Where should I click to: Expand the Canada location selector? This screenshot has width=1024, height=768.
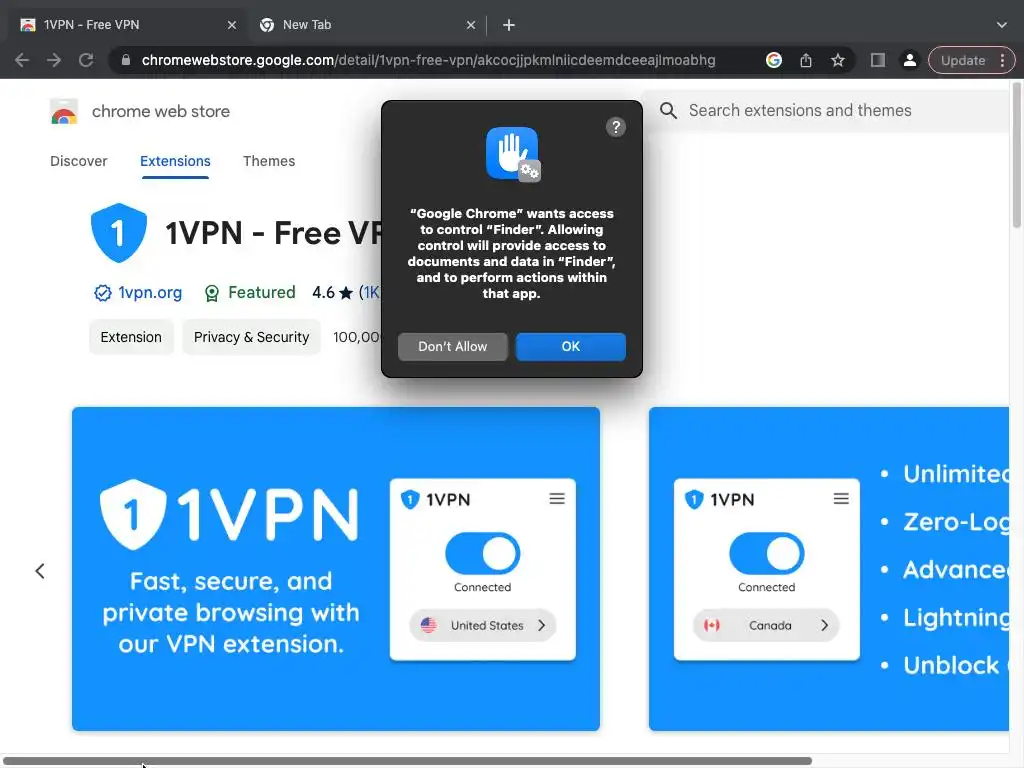[766, 626]
